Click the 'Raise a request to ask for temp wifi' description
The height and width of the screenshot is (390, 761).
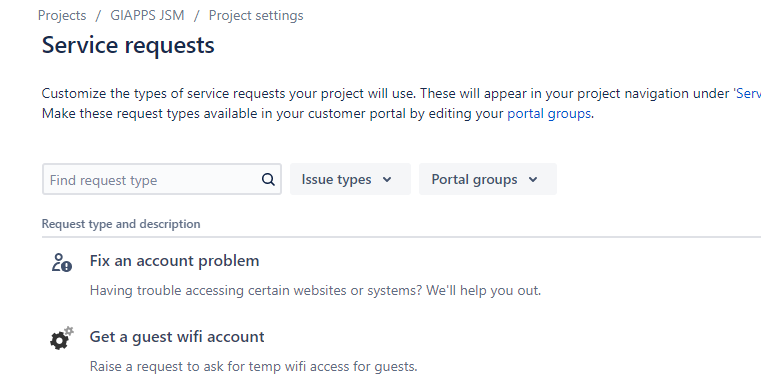(x=253, y=366)
